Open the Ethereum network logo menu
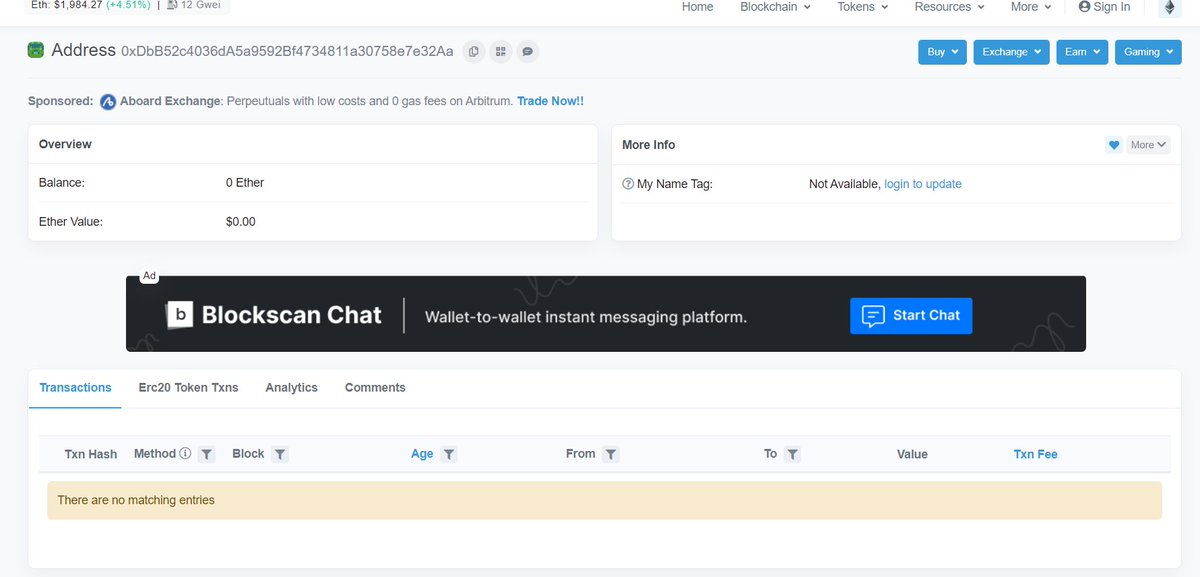The height and width of the screenshot is (577, 1200). tap(1168, 7)
